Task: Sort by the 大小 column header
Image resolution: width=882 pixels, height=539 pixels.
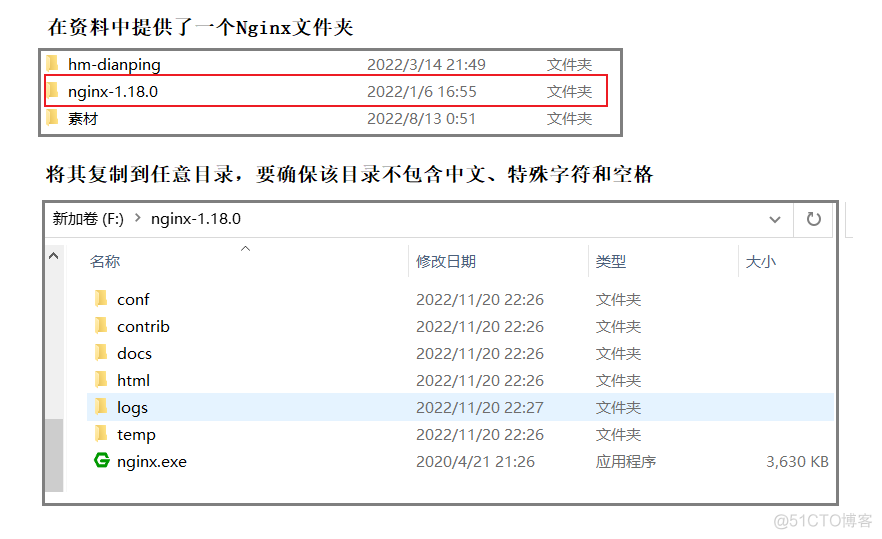Action: (760, 262)
